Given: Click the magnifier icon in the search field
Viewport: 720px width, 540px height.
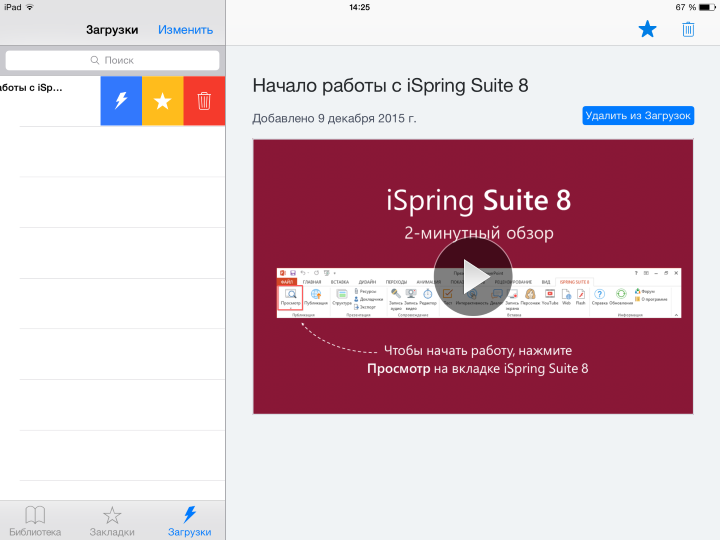Looking at the screenshot, I should point(95,60).
